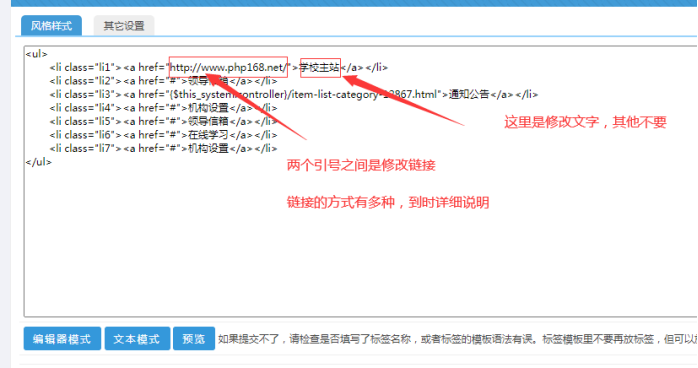
Task: Click the red note 两个引号之间是修改链接
Action: click(x=361, y=166)
